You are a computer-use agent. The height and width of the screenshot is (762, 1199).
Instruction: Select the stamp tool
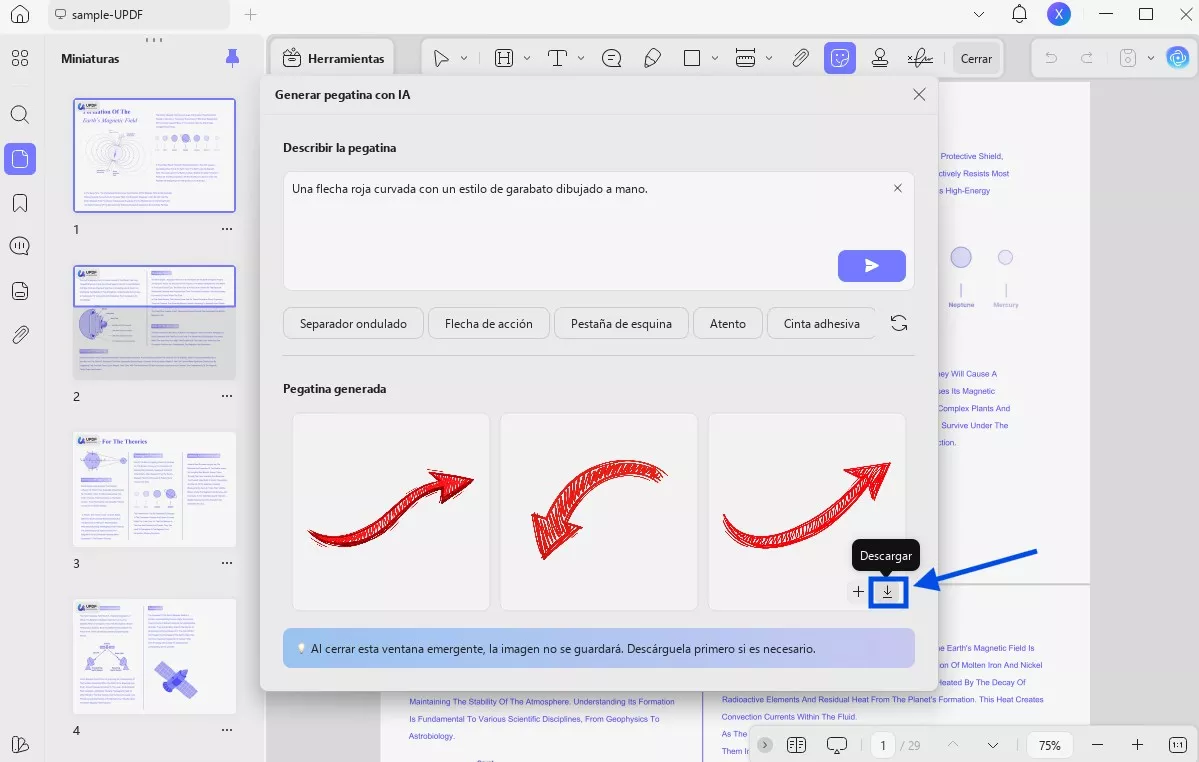[x=880, y=58]
